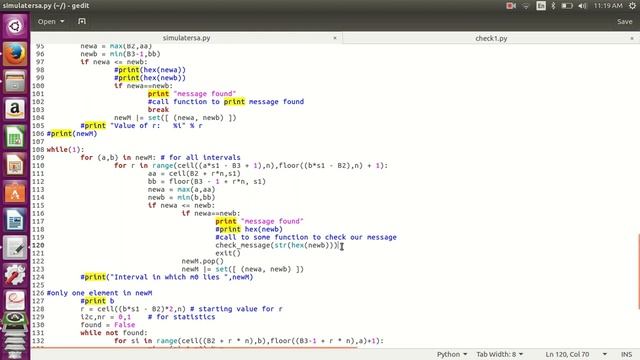The width and height of the screenshot is (640, 360).
Task: Switch to gedit text editor dock icon
Action: point(15,248)
